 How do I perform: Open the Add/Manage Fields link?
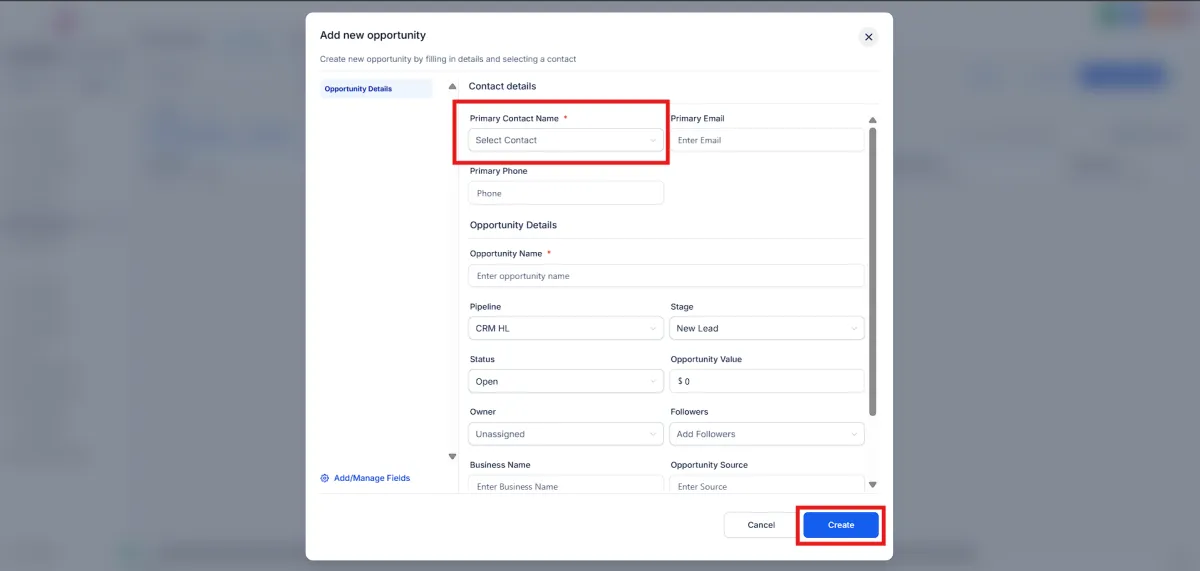pyautogui.click(x=371, y=478)
